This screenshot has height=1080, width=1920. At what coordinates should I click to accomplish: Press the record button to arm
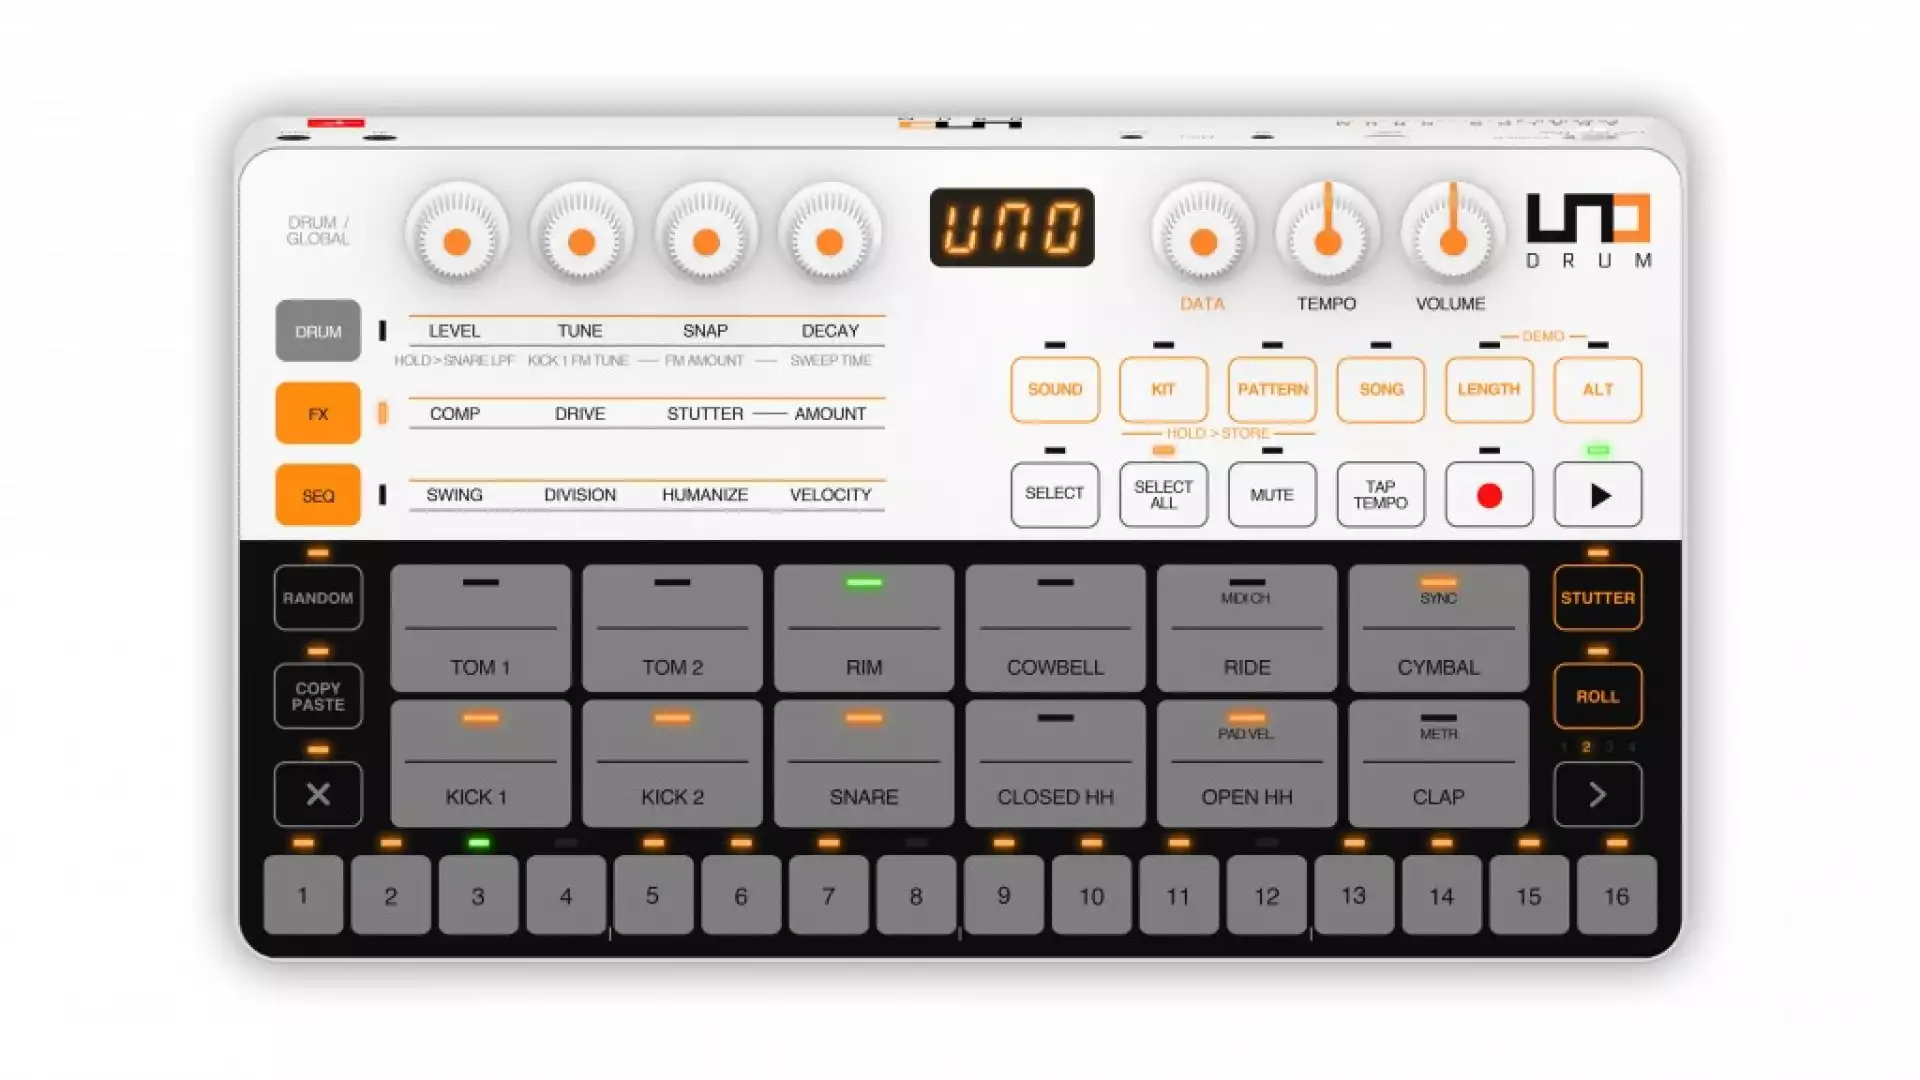click(x=1487, y=495)
